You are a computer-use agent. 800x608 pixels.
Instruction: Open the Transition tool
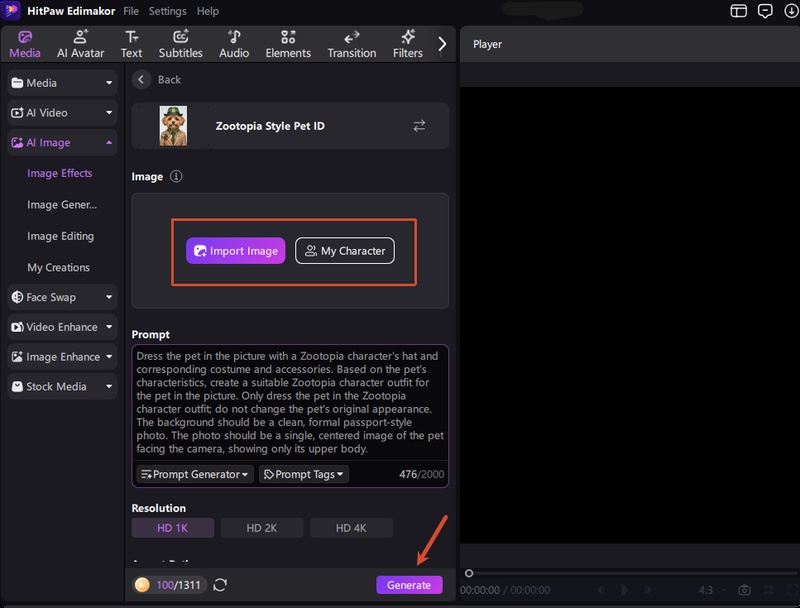[352, 44]
